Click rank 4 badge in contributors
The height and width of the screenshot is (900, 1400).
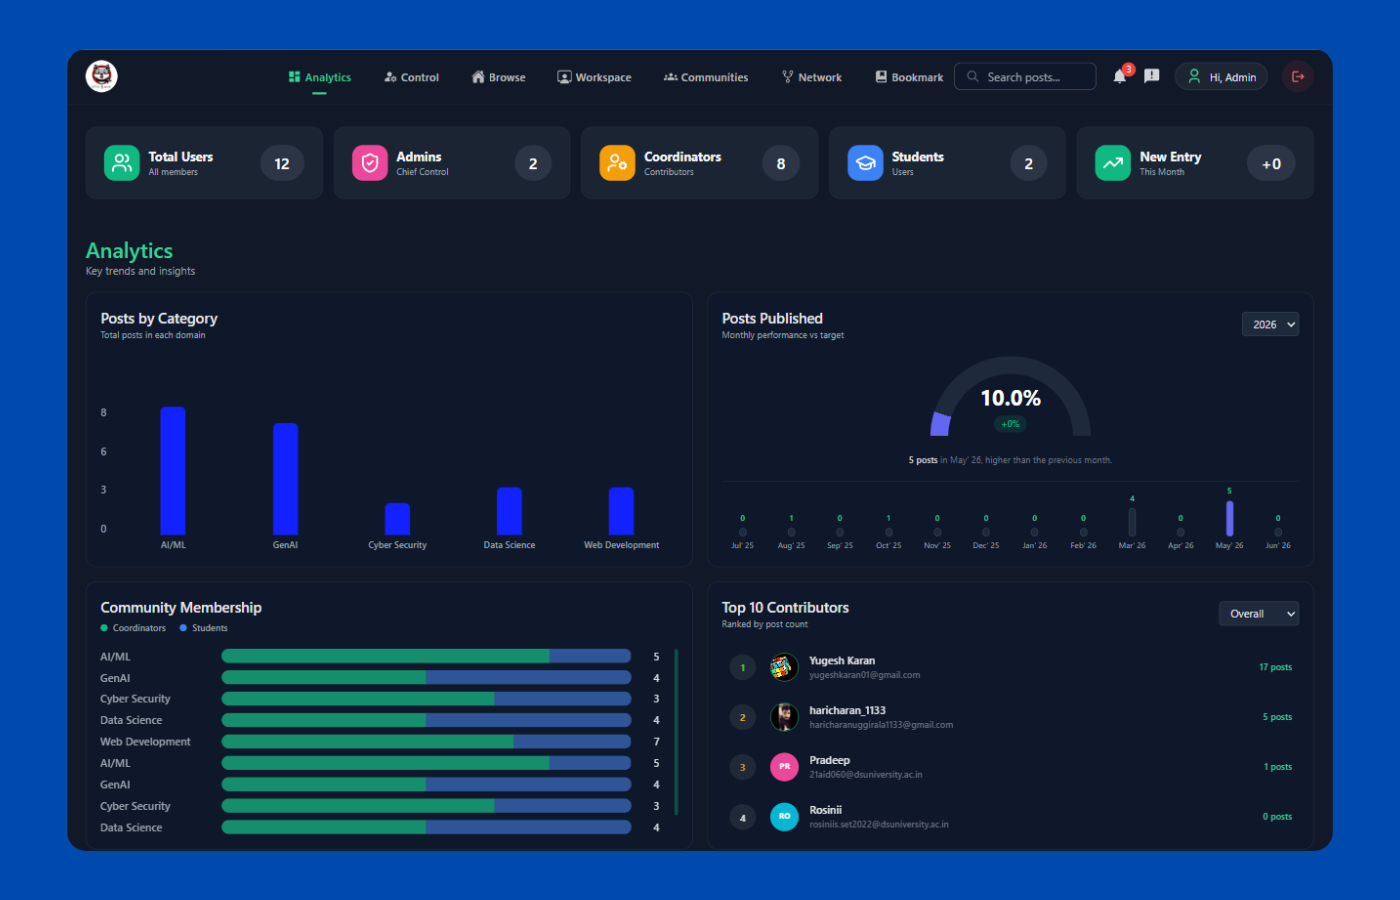(743, 817)
